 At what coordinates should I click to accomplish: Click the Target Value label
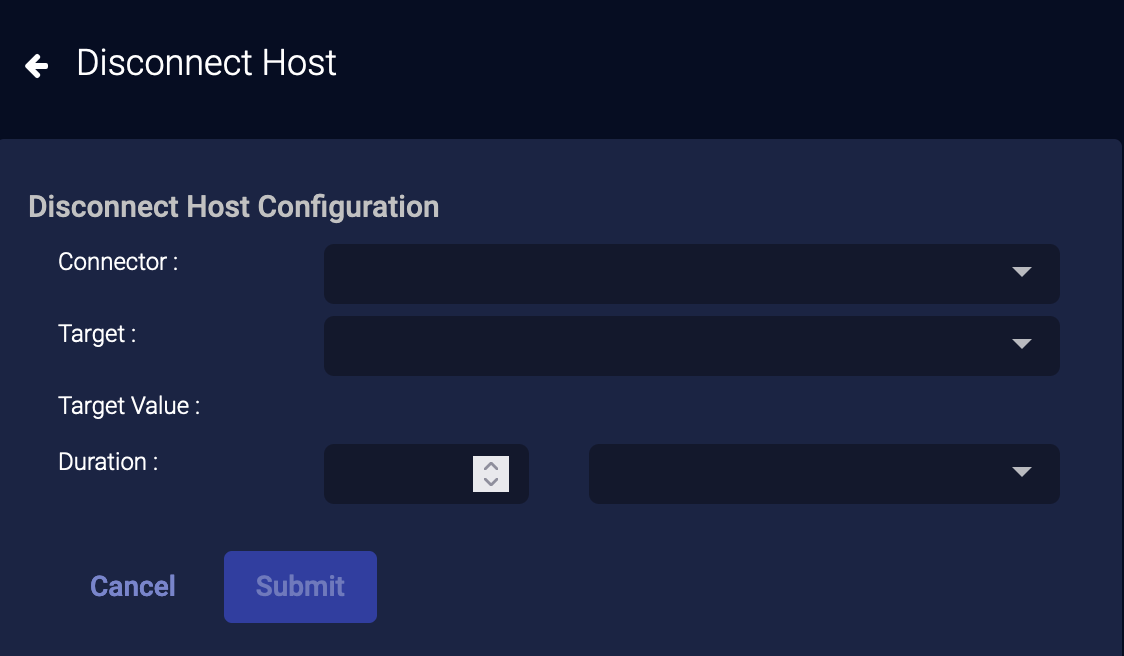click(129, 406)
